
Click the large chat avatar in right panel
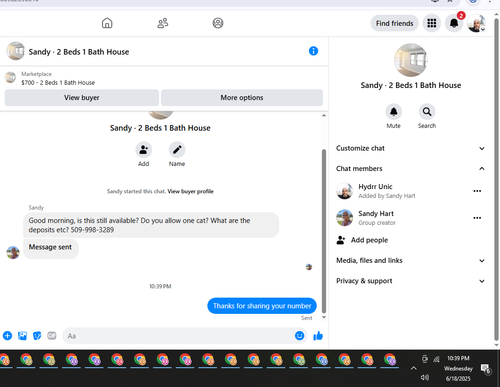[411, 60]
